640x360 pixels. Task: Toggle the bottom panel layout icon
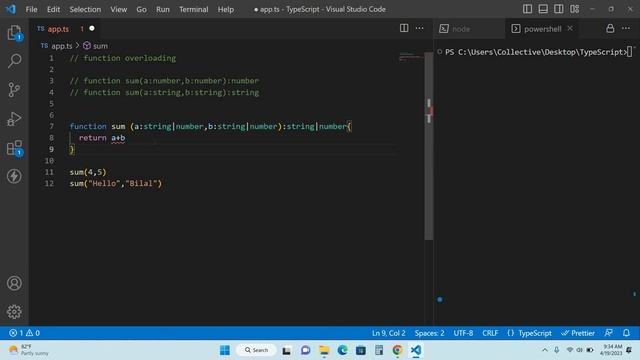[543, 9]
